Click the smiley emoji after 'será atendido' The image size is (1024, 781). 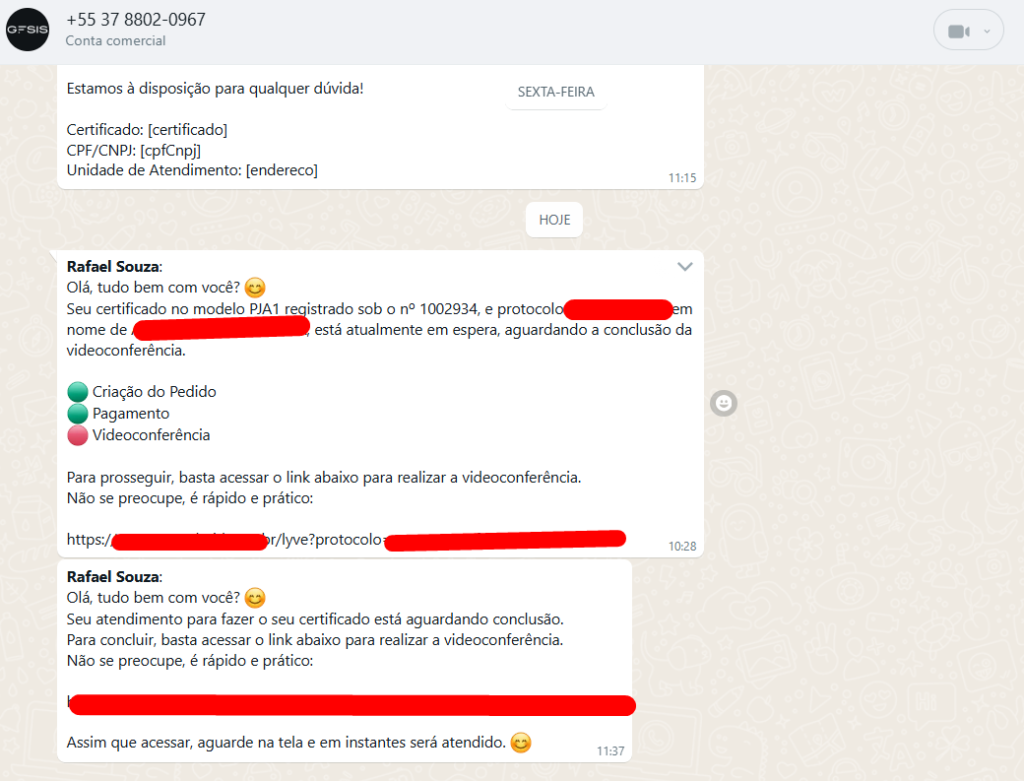pos(520,743)
